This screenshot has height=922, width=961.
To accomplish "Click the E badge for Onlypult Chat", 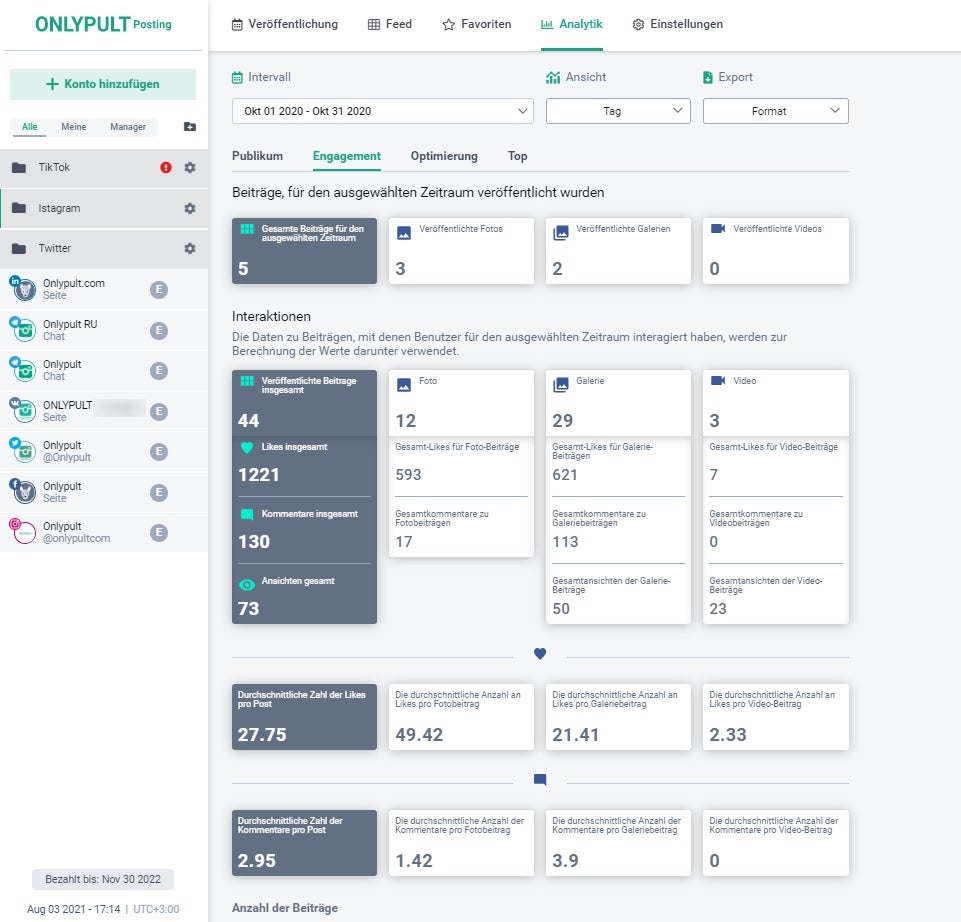I will pyautogui.click(x=159, y=370).
